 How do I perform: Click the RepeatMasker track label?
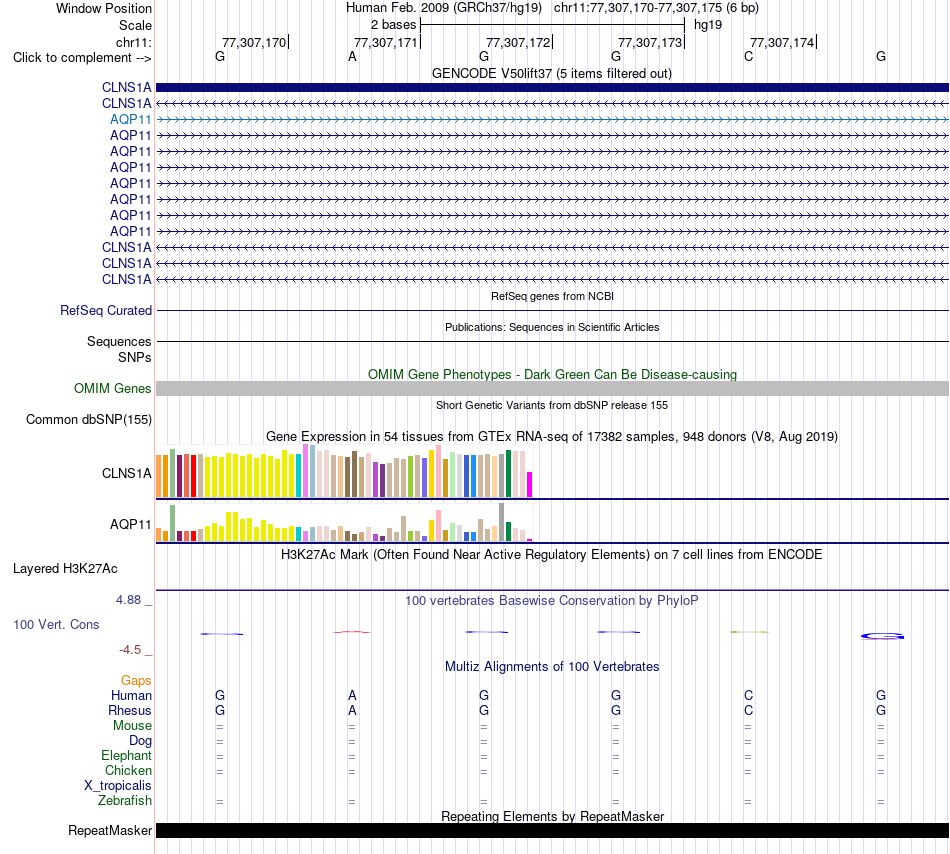tap(110, 830)
